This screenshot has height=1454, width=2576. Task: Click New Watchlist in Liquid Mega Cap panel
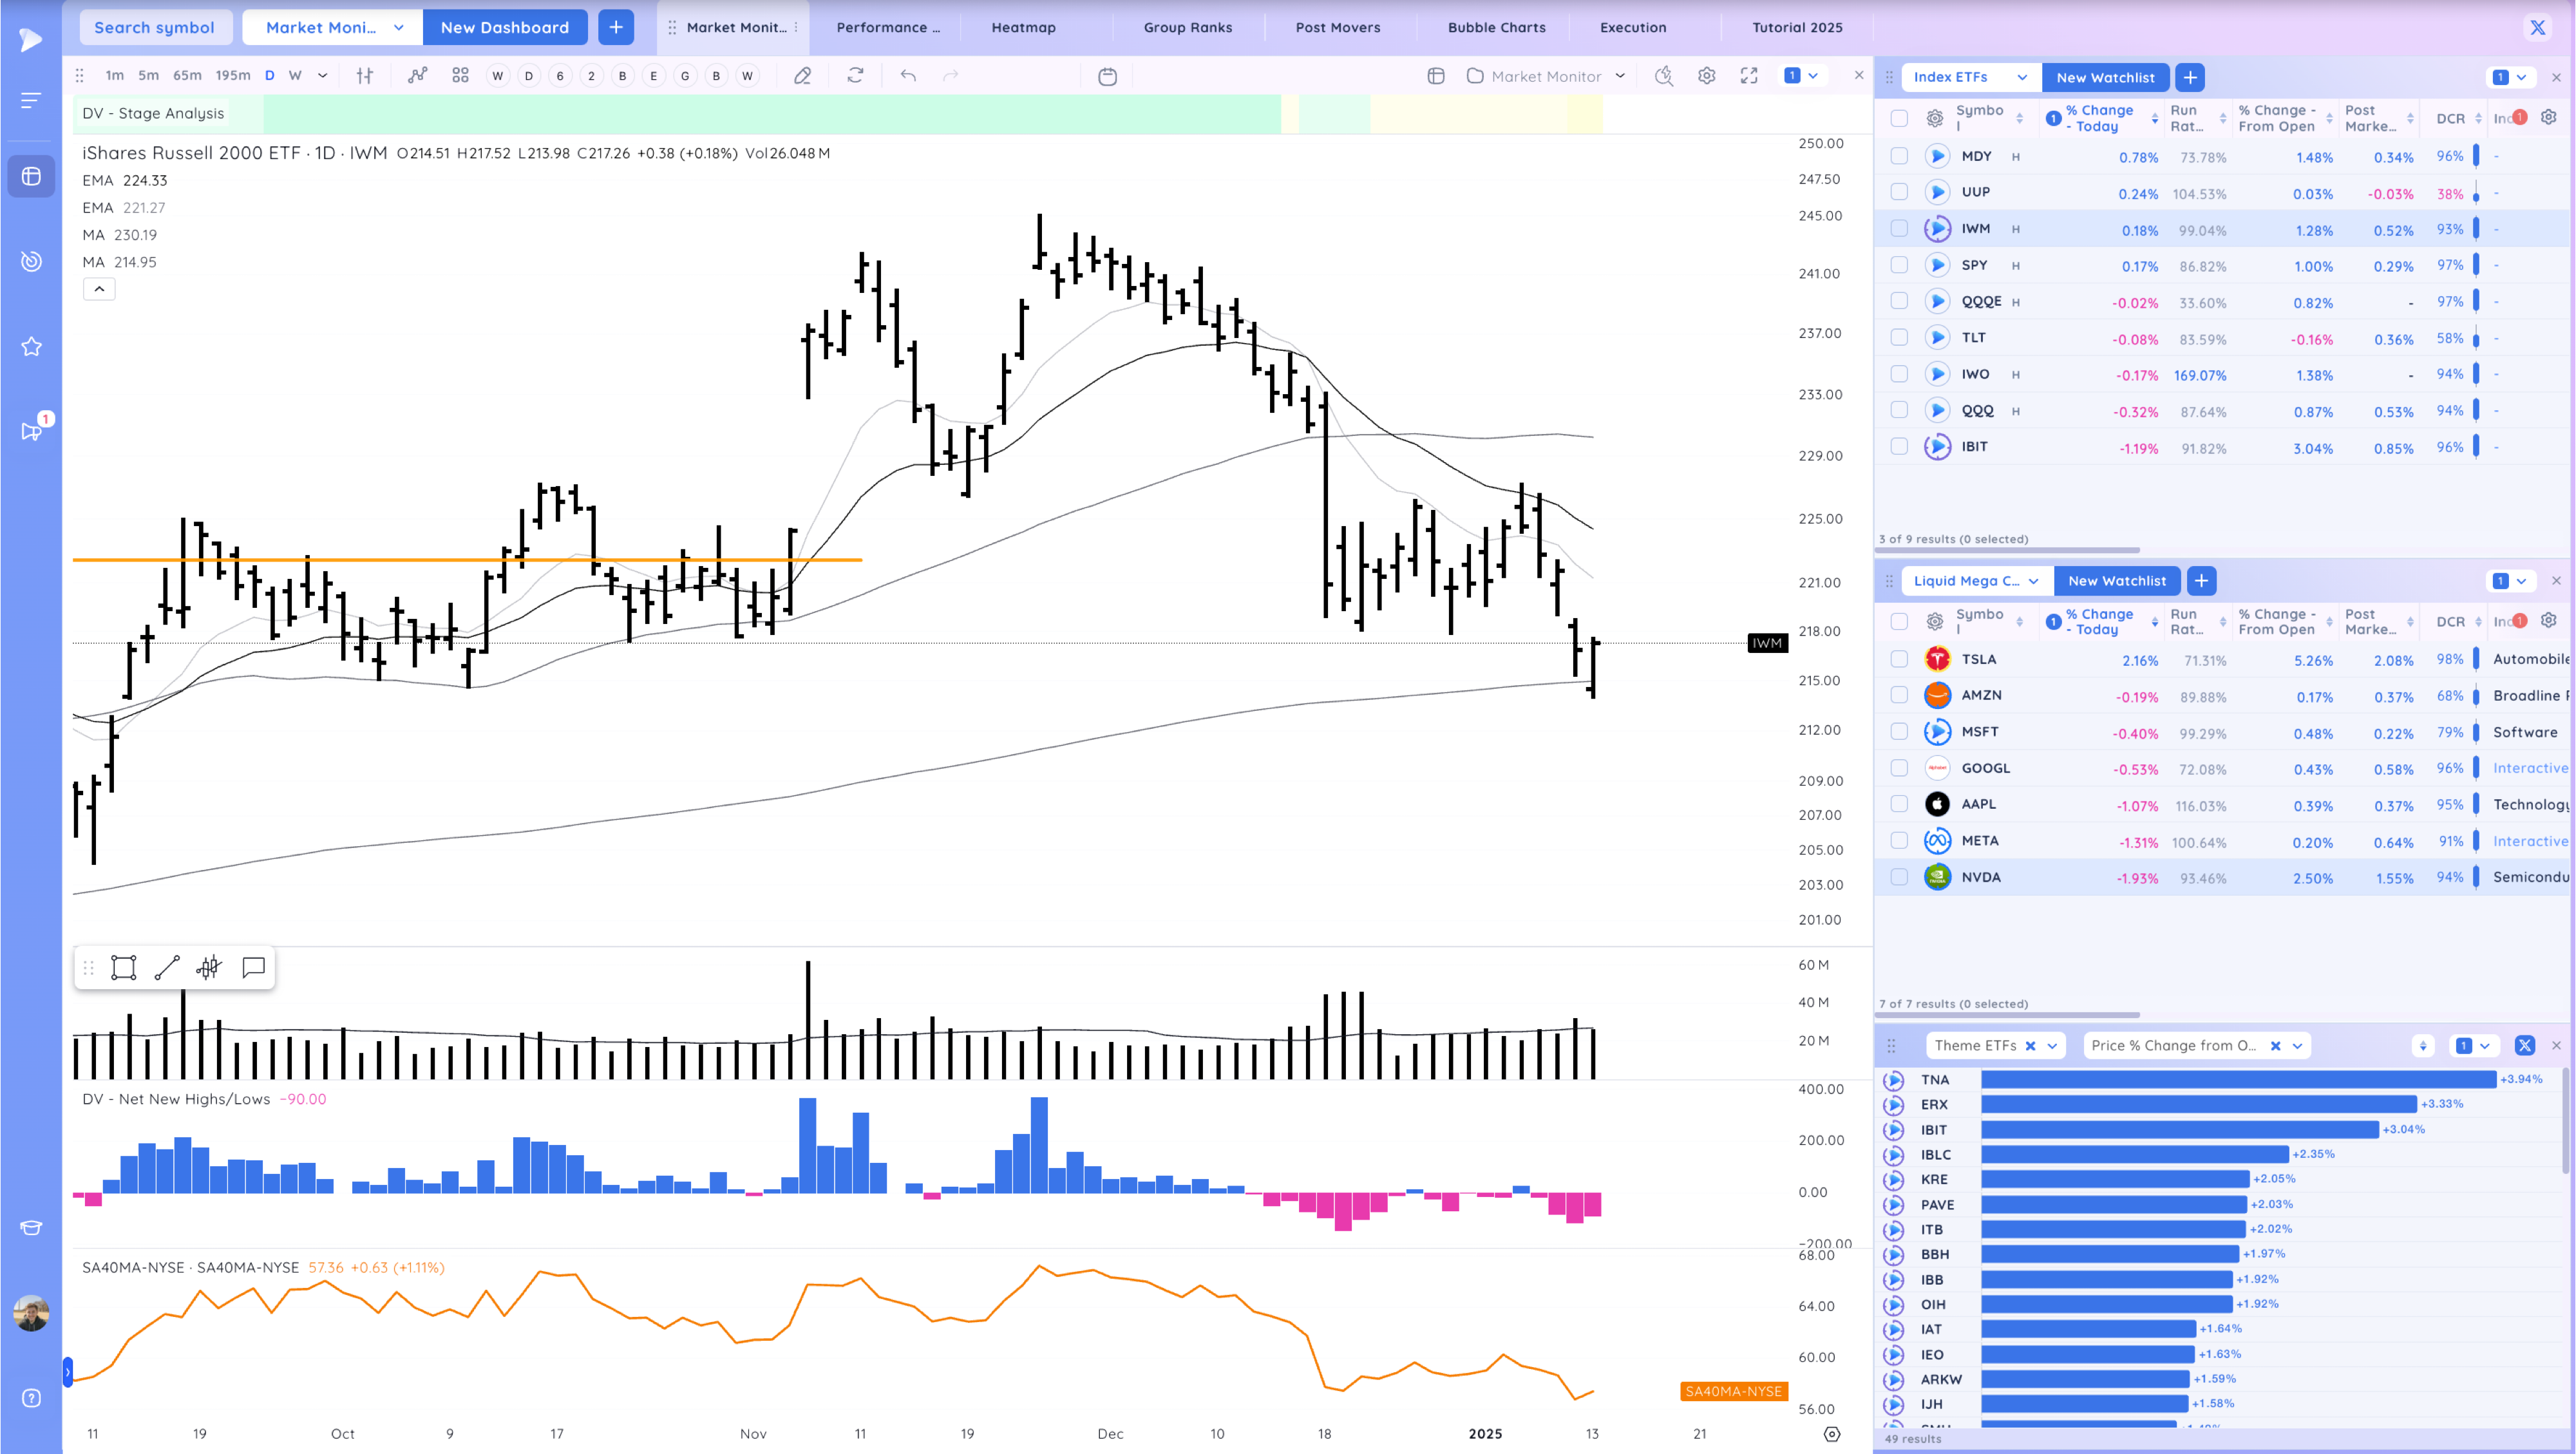(2117, 581)
